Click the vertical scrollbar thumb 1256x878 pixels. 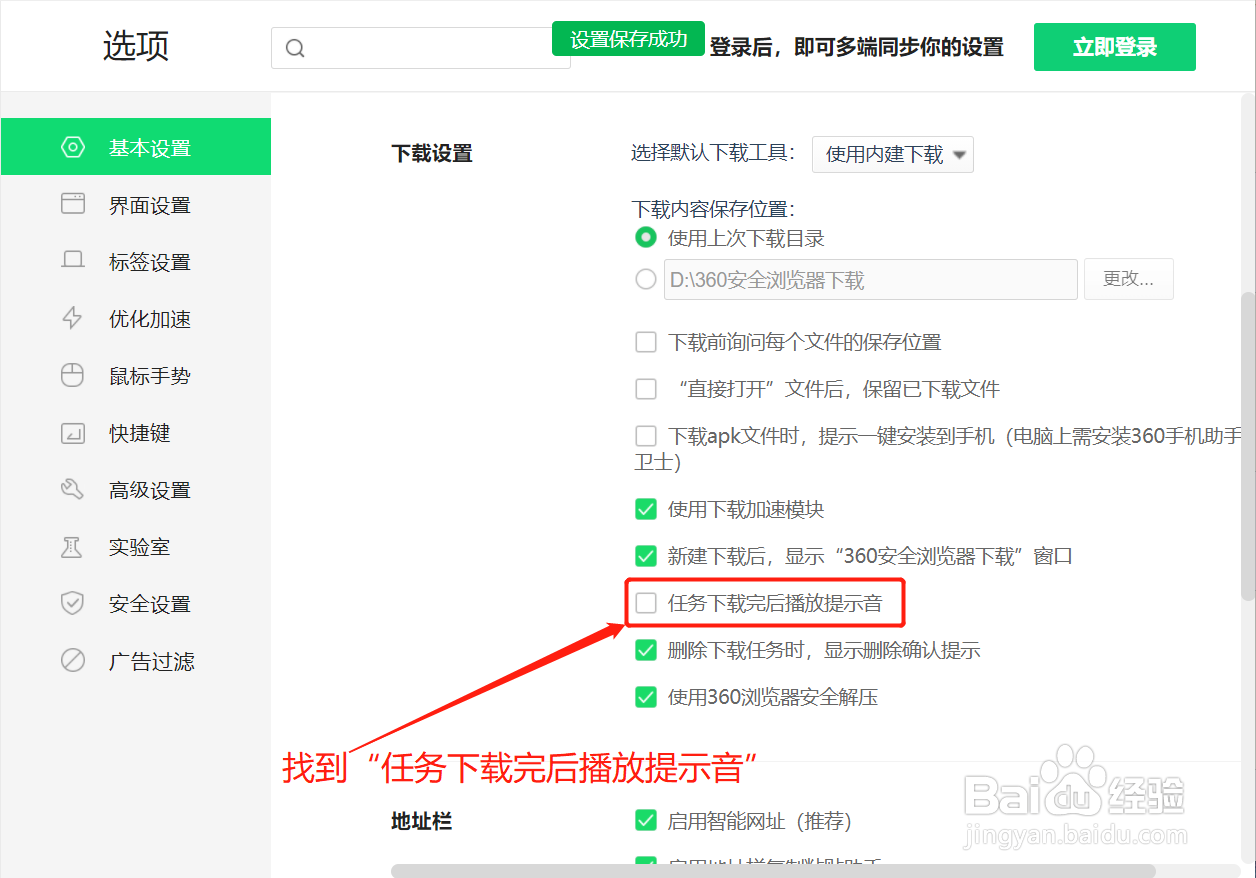[x=1247, y=446]
